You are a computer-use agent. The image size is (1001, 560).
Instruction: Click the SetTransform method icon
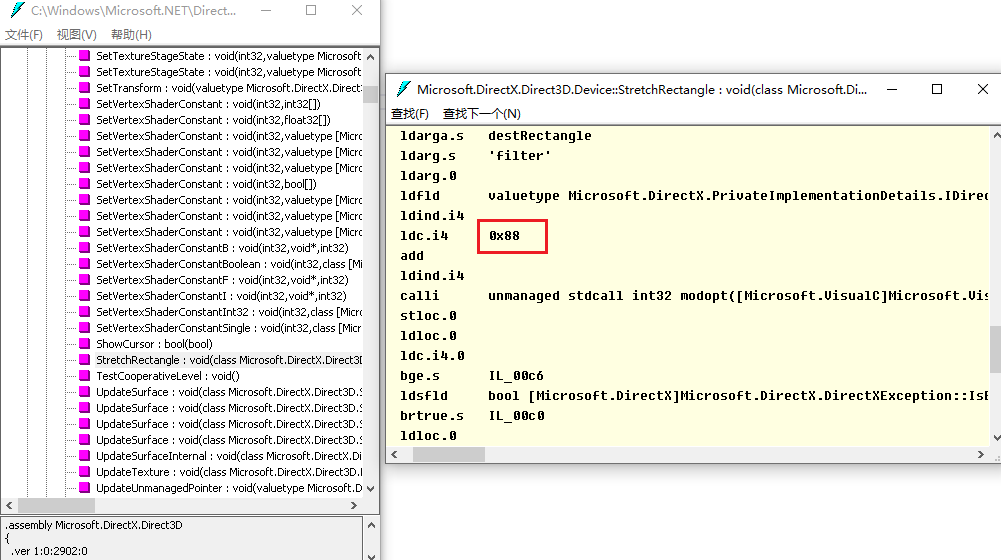coord(84,87)
